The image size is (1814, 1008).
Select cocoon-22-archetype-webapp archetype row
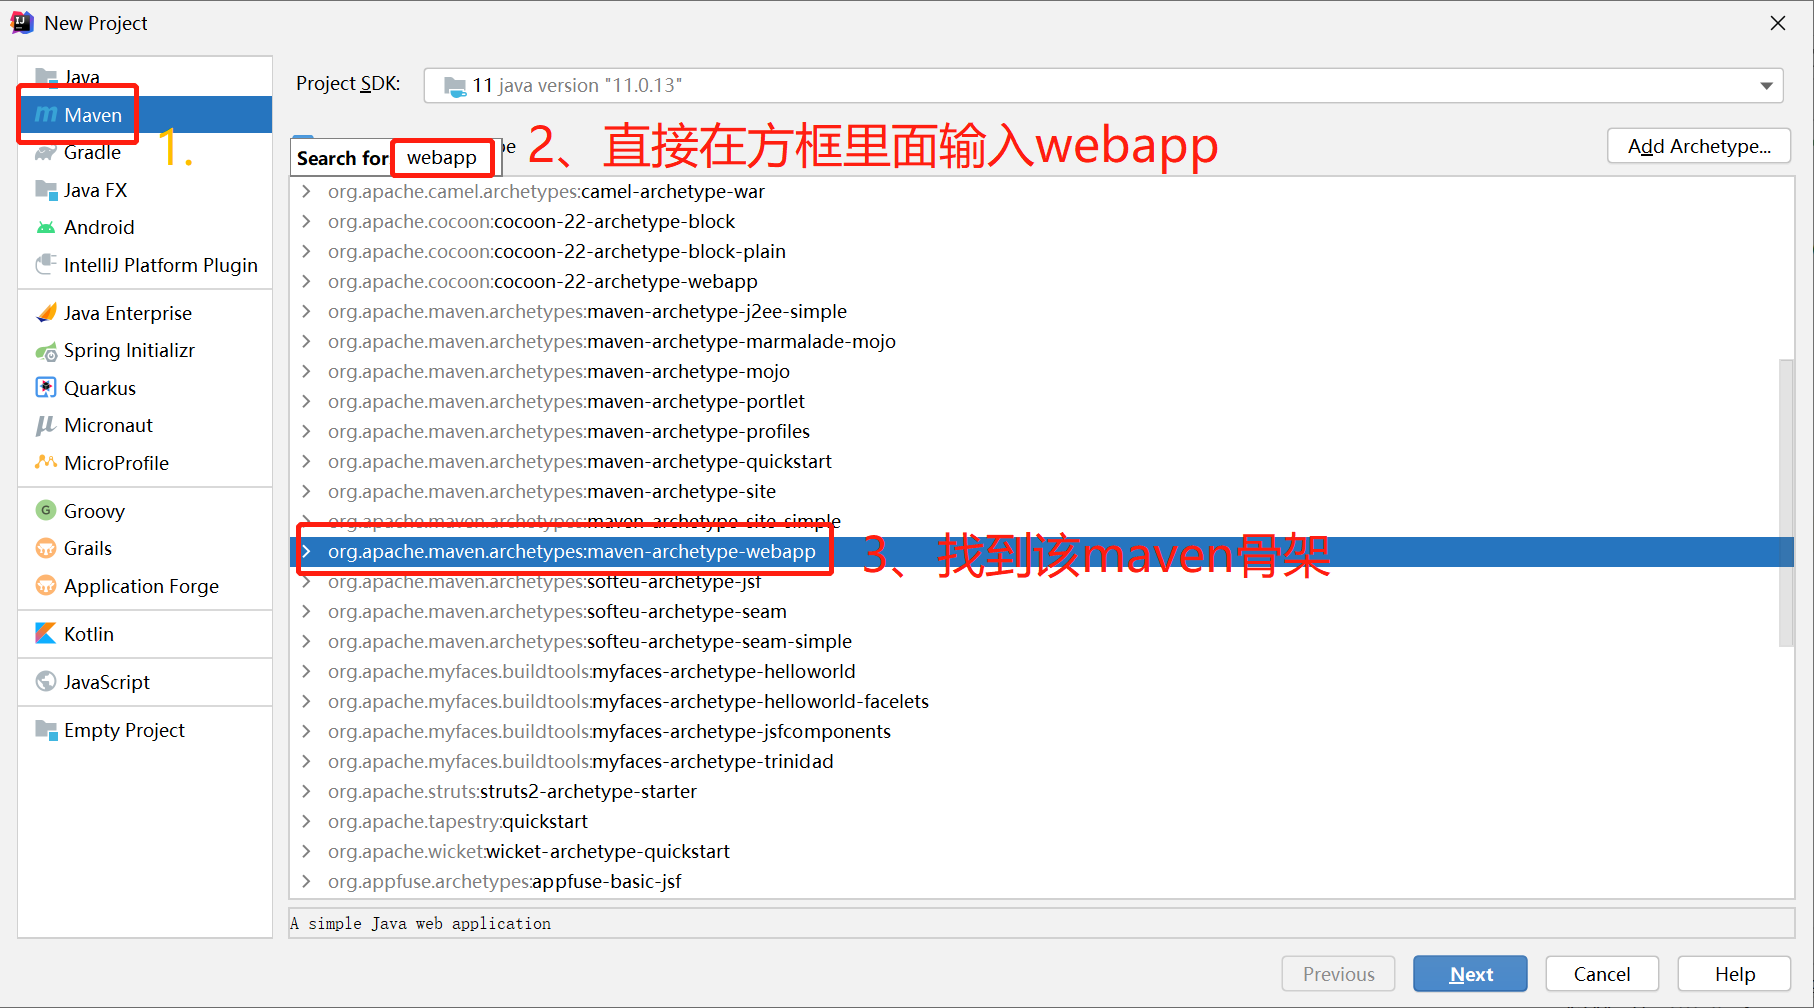point(1040,282)
